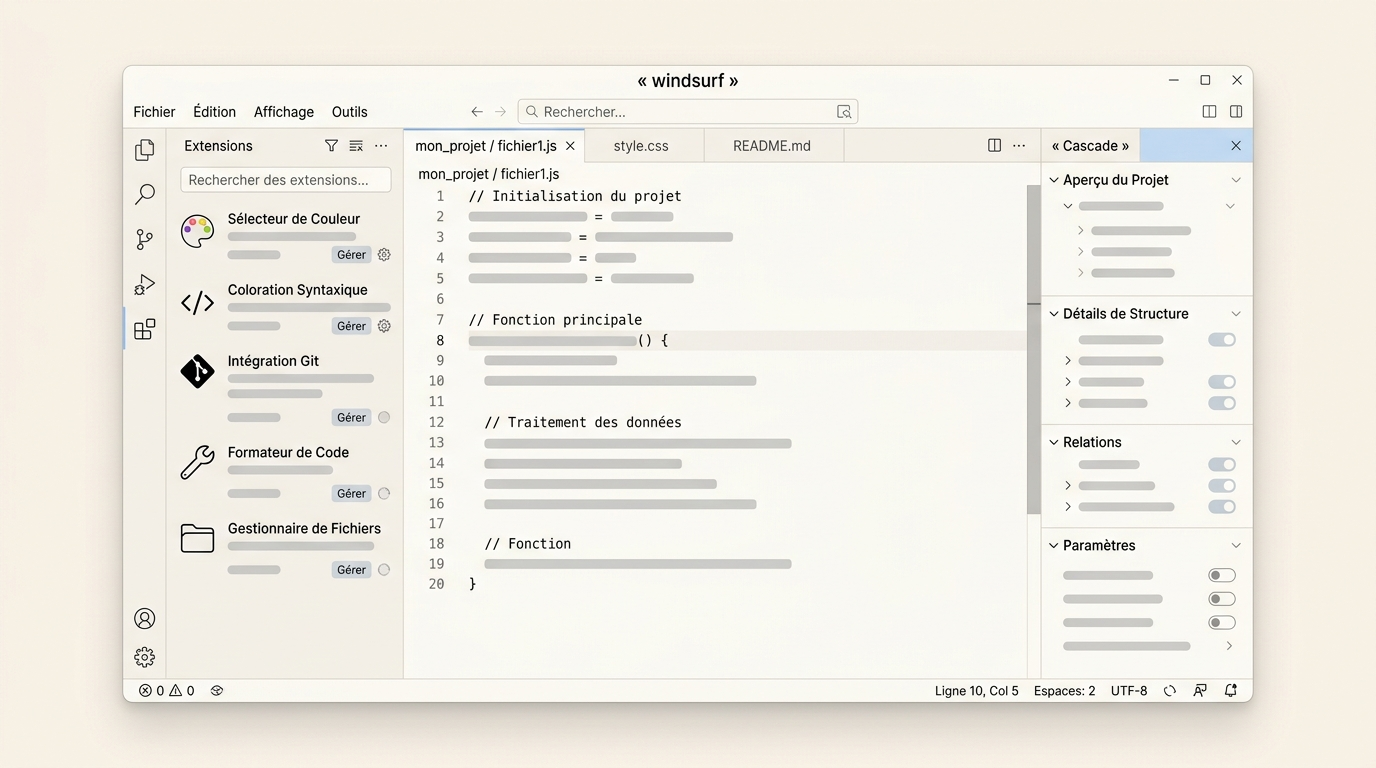Click gear icon for Sélecteur de Couleur
The height and width of the screenshot is (768, 1376).
(384, 255)
